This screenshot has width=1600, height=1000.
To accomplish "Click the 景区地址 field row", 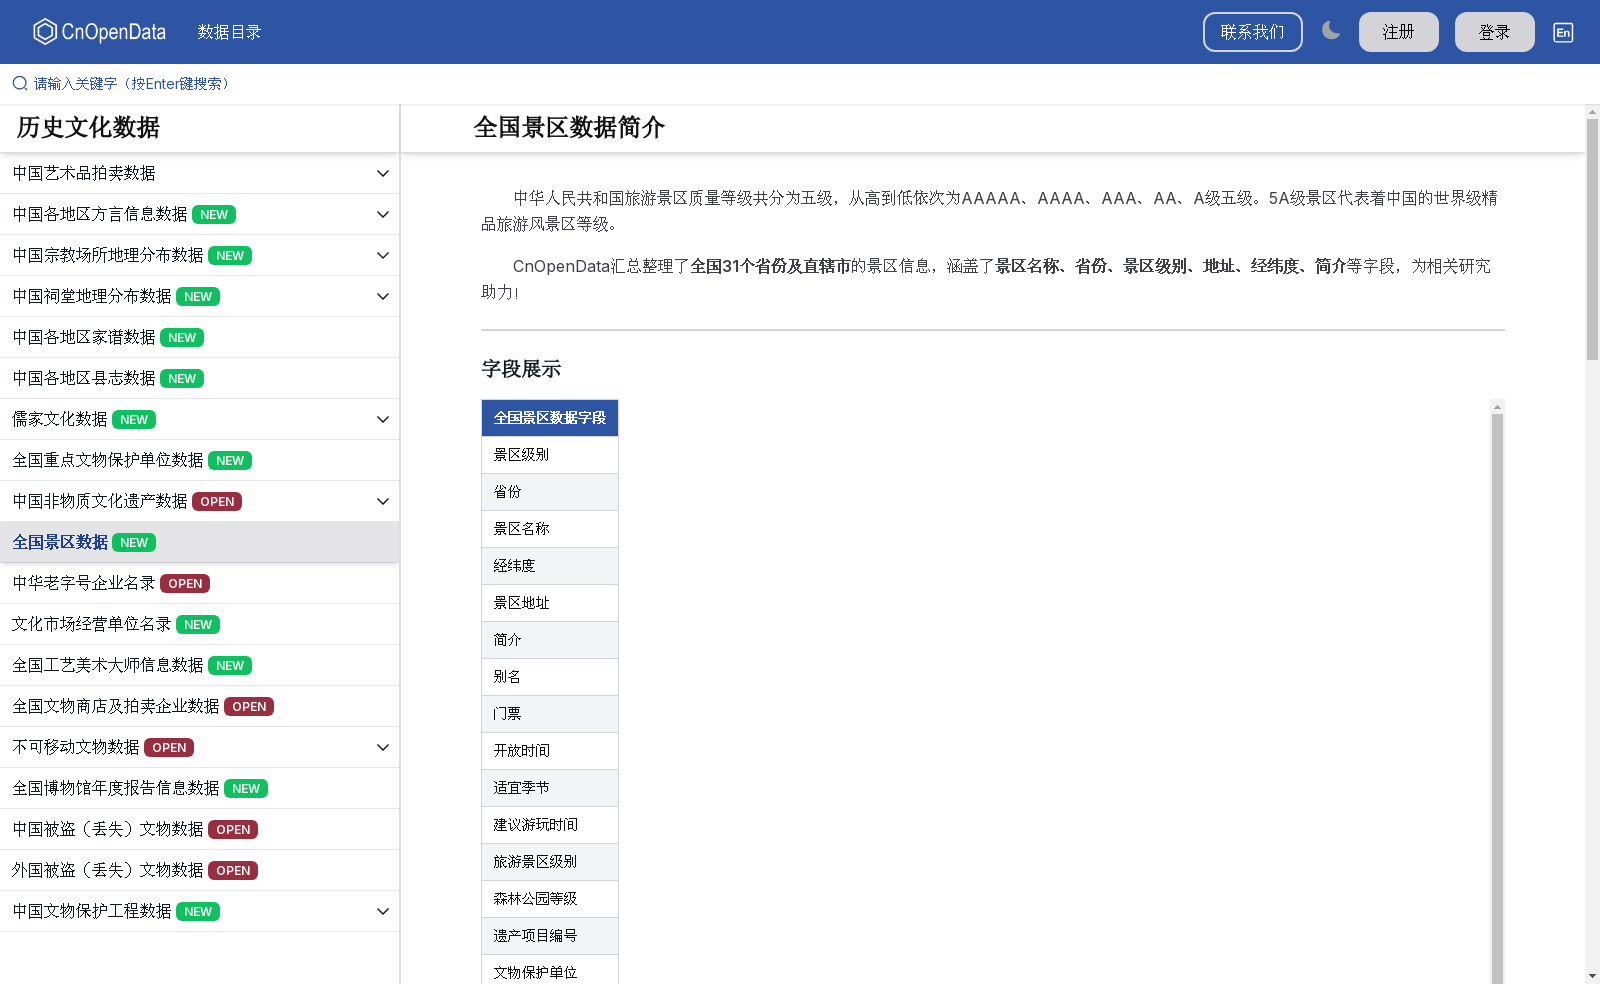I will tap(550, 603).
